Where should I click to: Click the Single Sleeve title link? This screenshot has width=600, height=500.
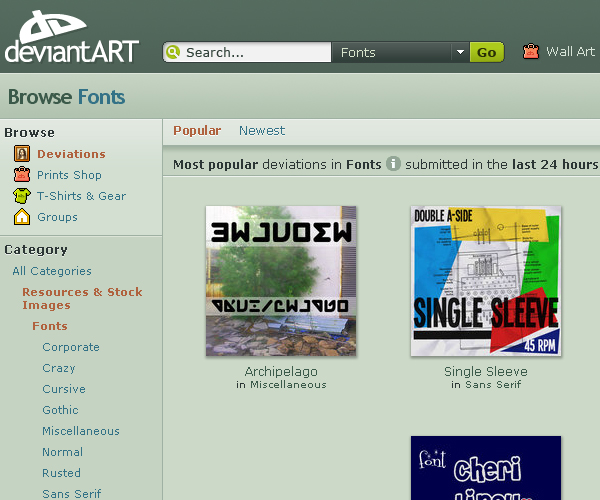point(486,371)
